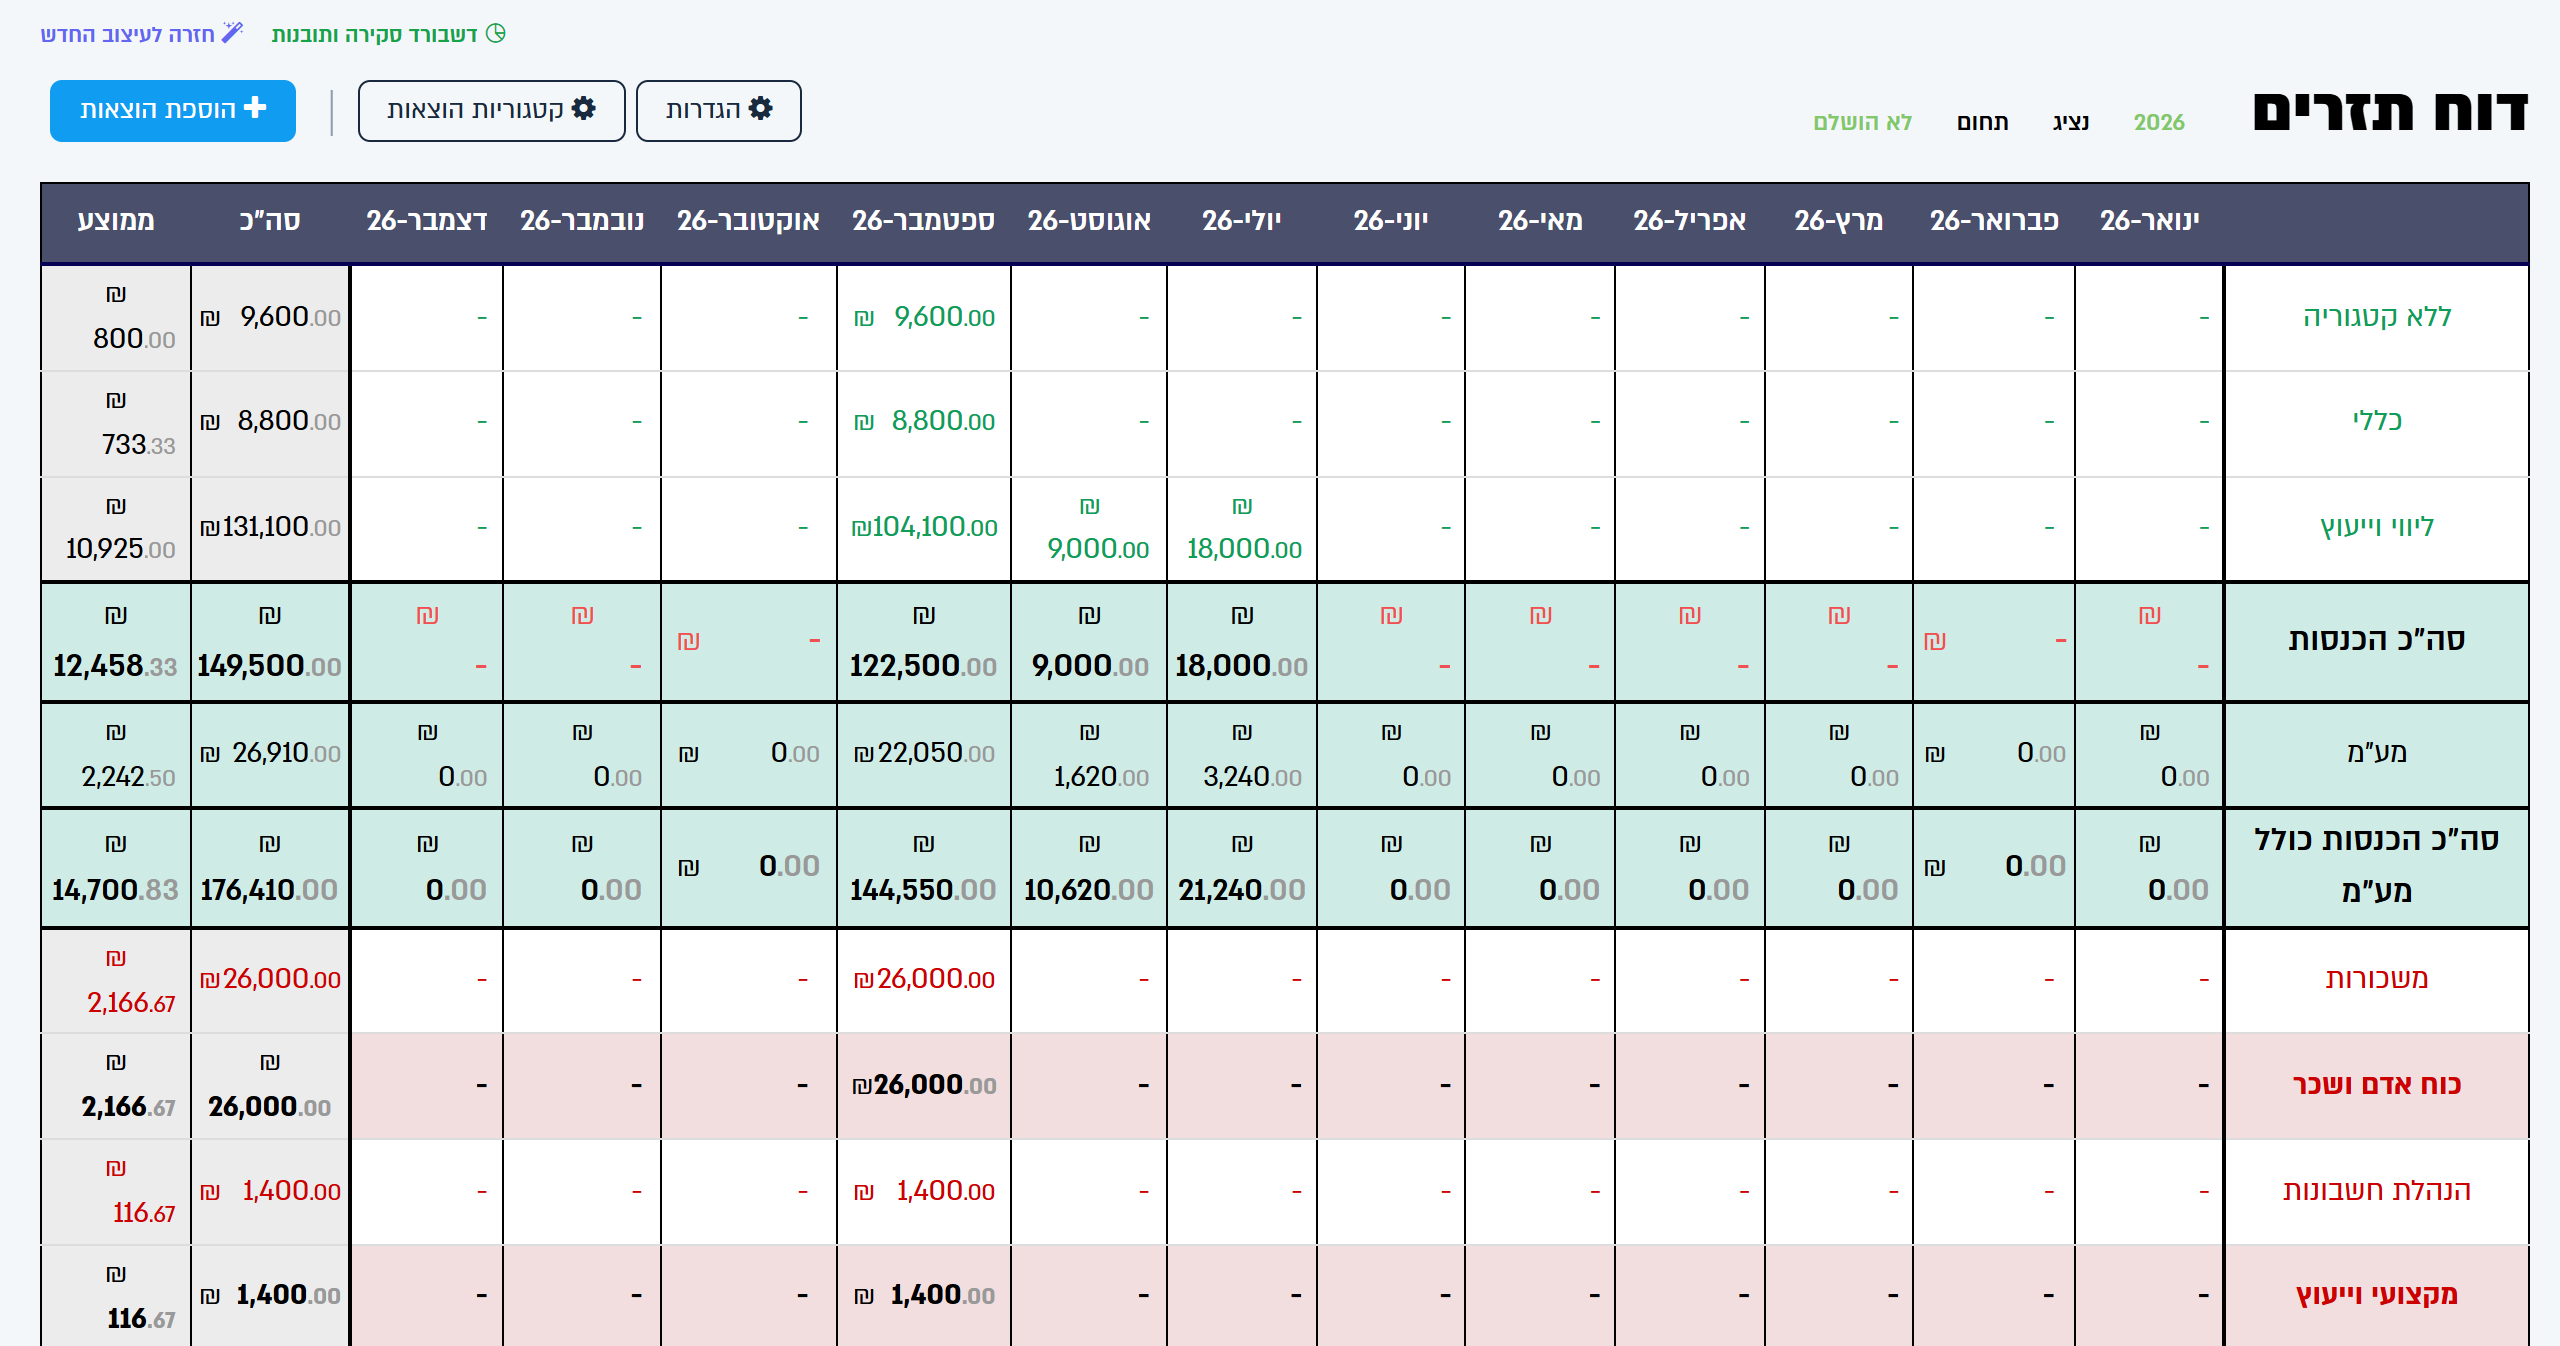The image size is (2560, 1346).
Task: Click the gear icon on הגדרות button
Action: (x=761, y=109)
